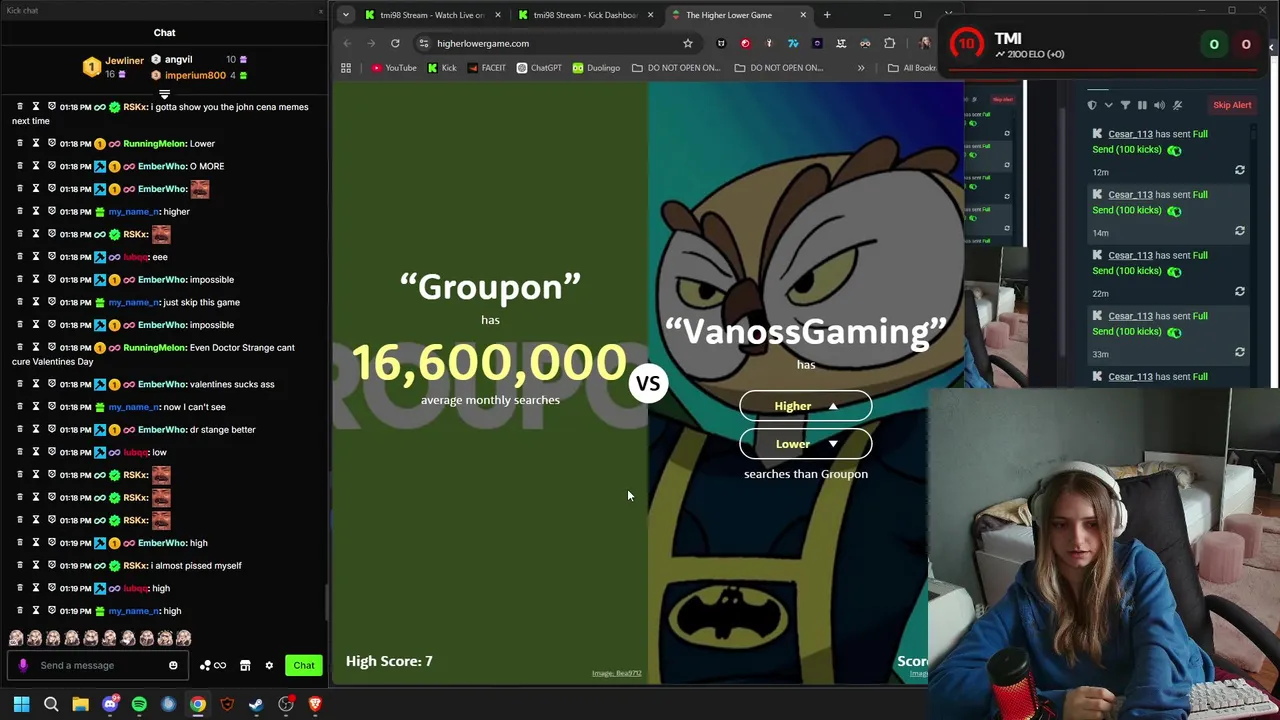Click top gifter Jewliner in leaderboard
This screenshot has width=1280, height=720.
(x=125, y=61)
